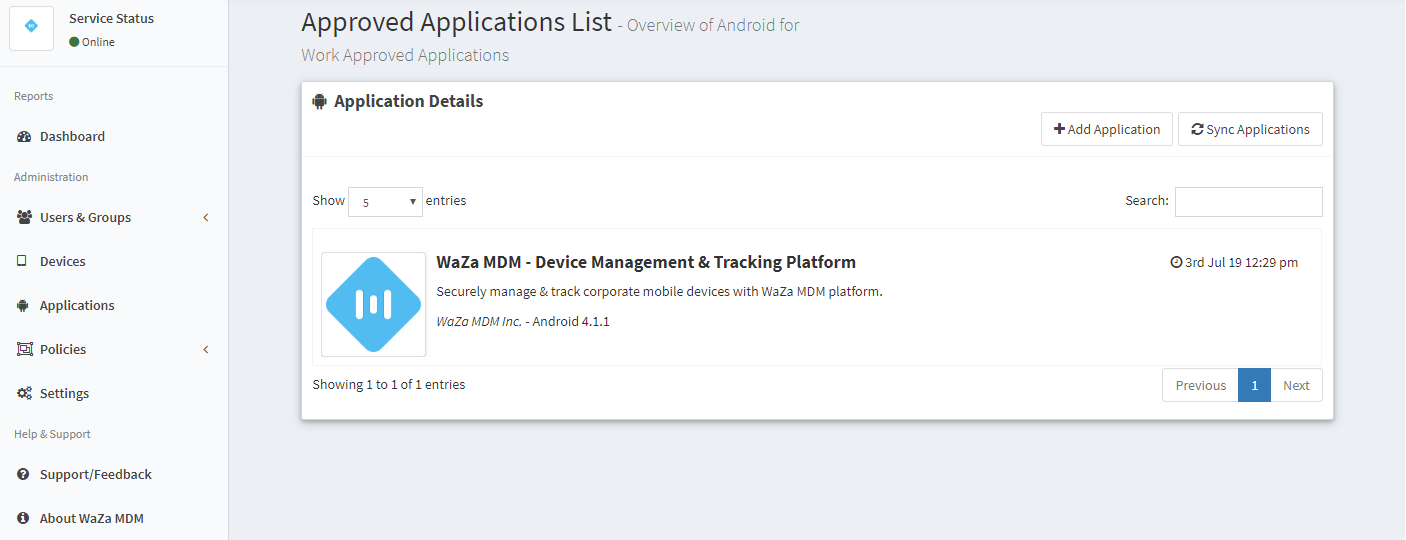This screenshot has height=540, width=1406.
Task: Click the refresh icon in the Sync Applications button
Action: (1197, 129)
